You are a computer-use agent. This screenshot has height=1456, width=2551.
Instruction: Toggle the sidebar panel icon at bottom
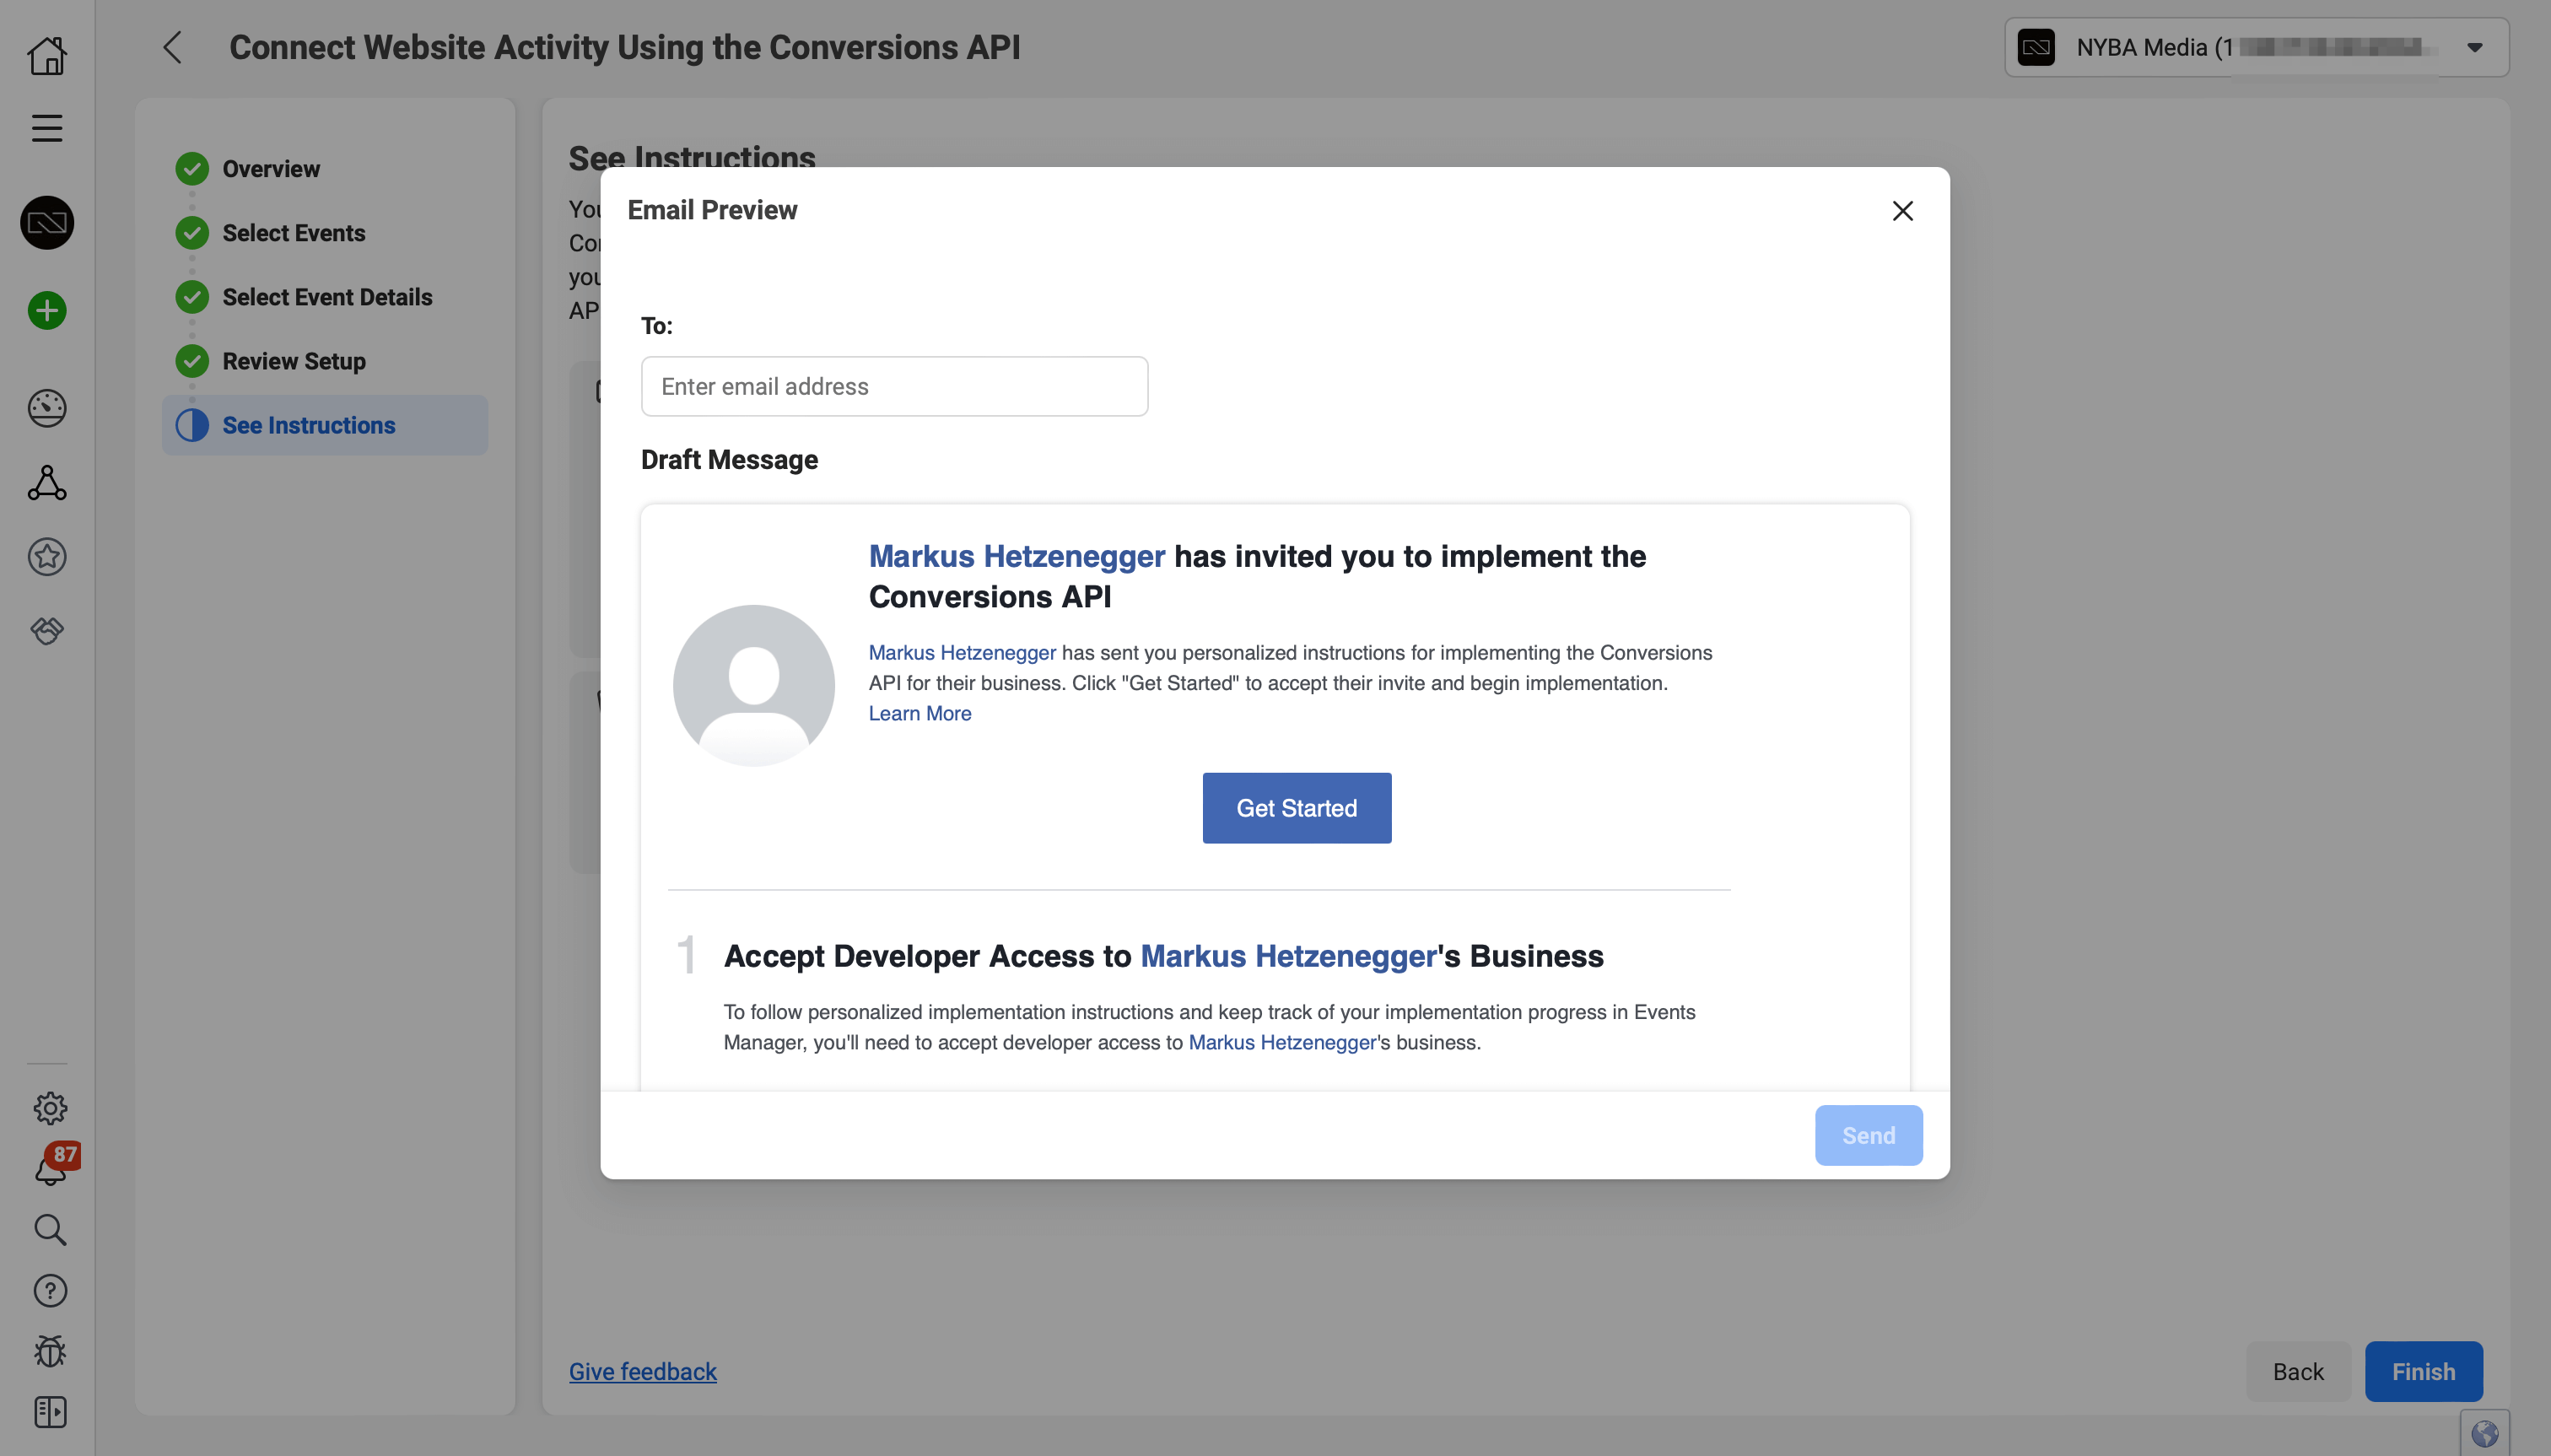point(50,1412)
